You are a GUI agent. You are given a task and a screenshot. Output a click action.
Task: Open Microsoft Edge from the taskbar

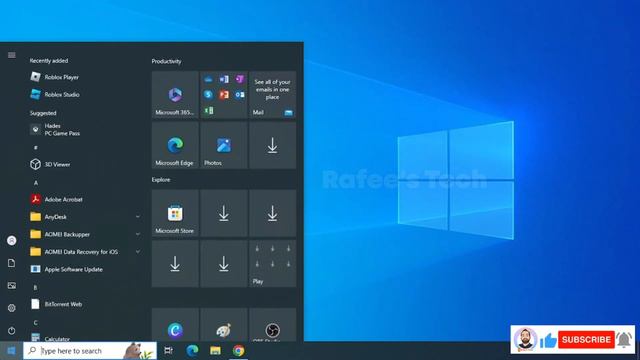(192, 351)
